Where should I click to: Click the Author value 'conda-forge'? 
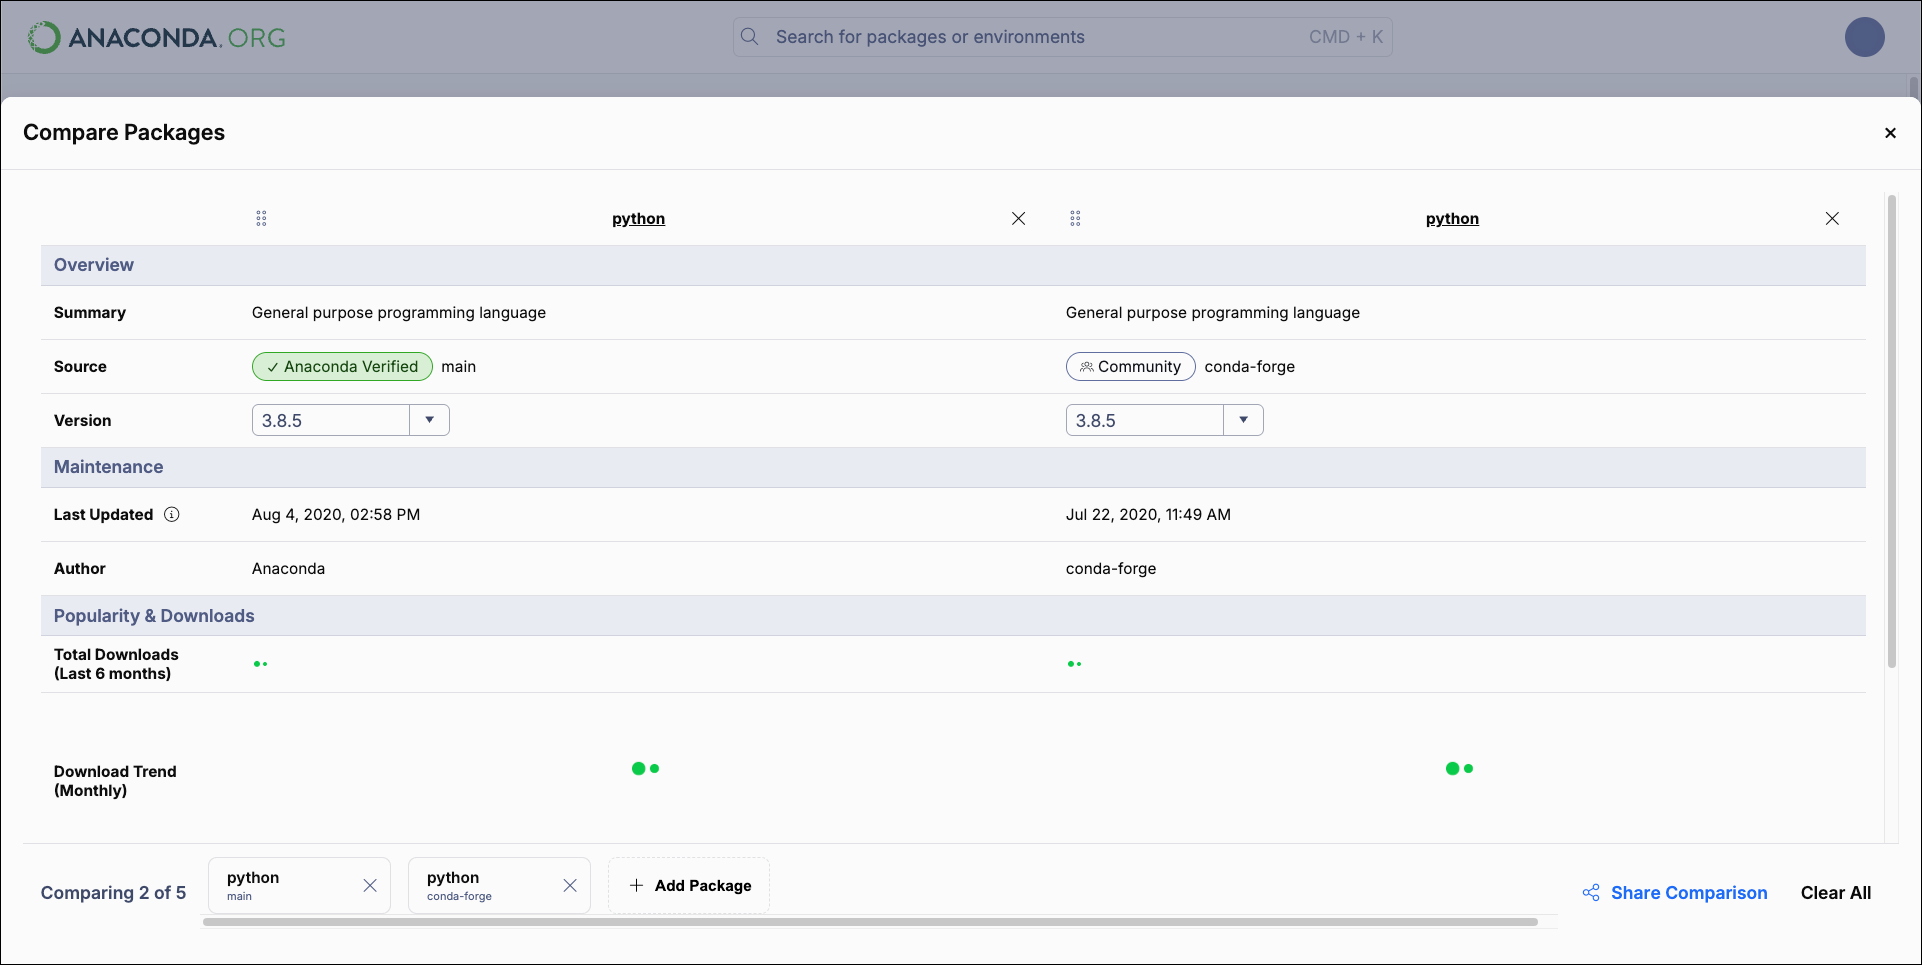coord(1111,569)
